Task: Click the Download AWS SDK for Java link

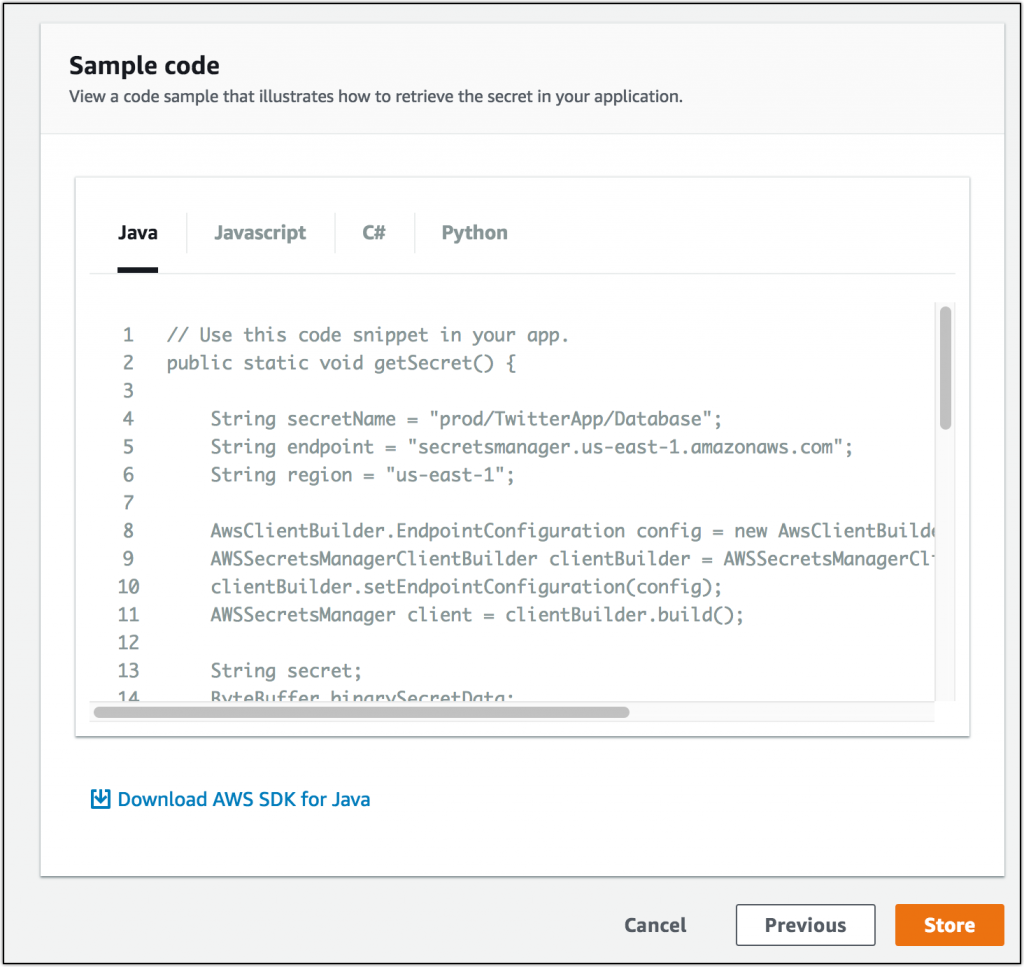Action: tap(244, 799)
